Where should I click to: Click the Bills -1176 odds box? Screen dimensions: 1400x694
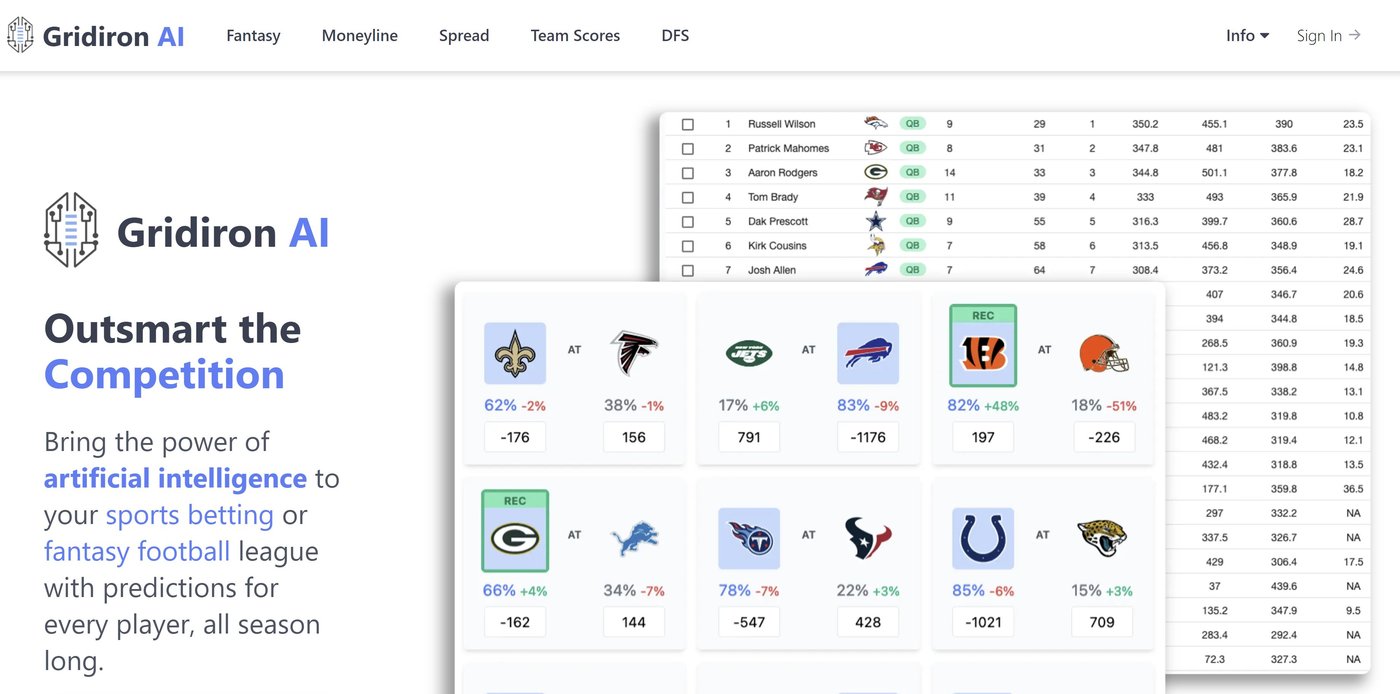tap(868, 437)
